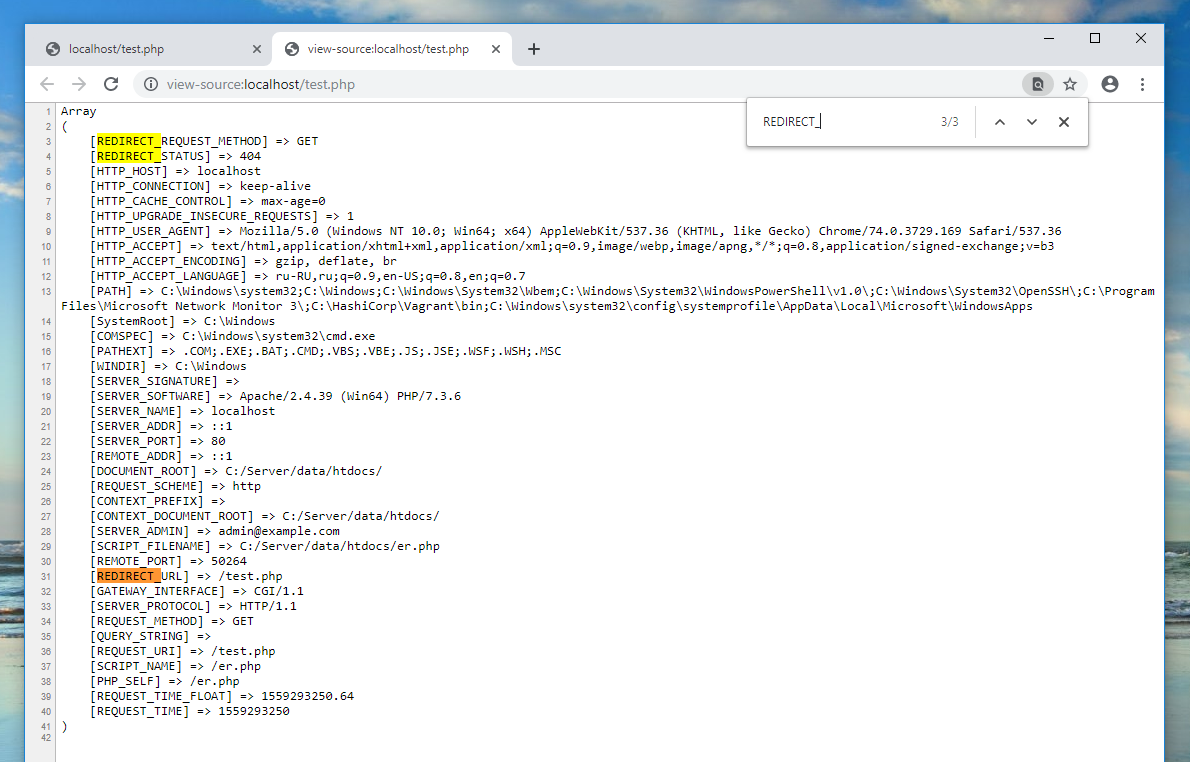This screenshot has height=762, width=1190.
Task: Open the Chrome three-dot menu
Action: (x=1142, y=84)
